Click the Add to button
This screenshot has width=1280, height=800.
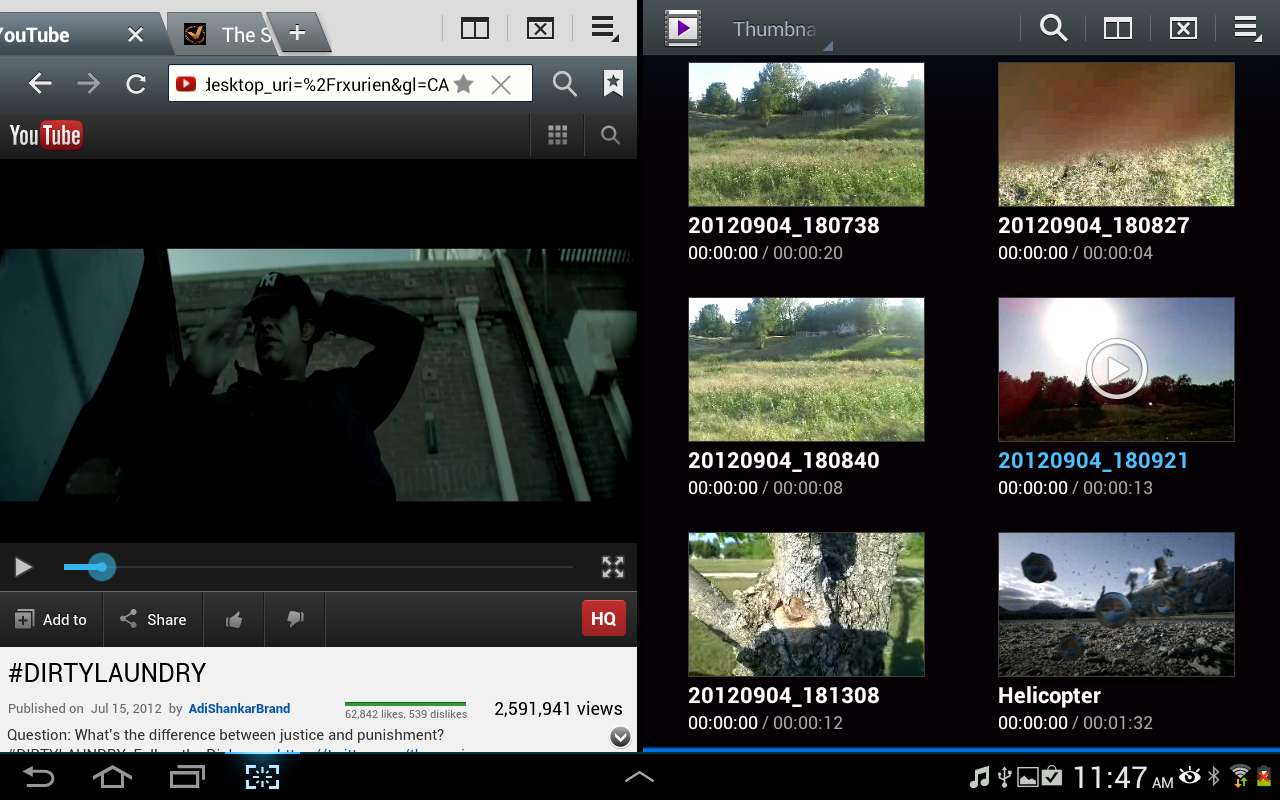tap(51, 620)
